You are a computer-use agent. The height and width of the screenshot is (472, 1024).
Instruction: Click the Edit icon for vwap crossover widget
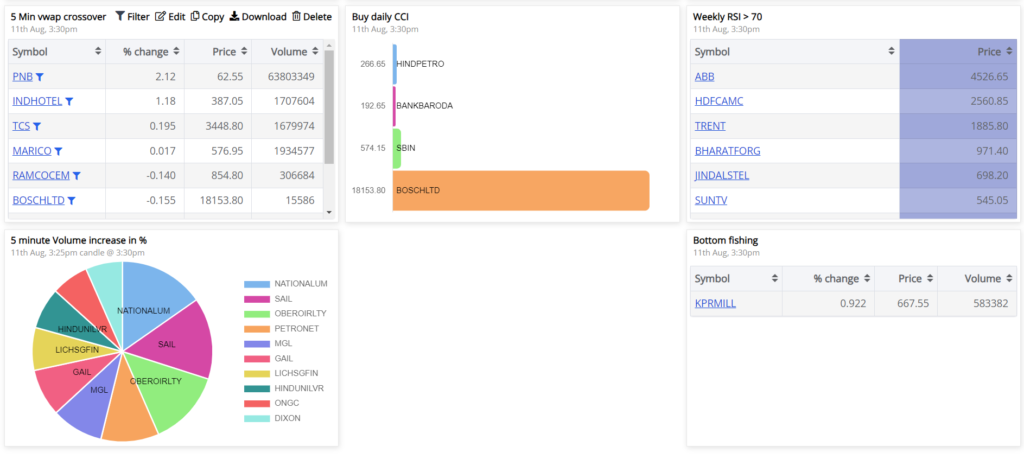(160, 17)
